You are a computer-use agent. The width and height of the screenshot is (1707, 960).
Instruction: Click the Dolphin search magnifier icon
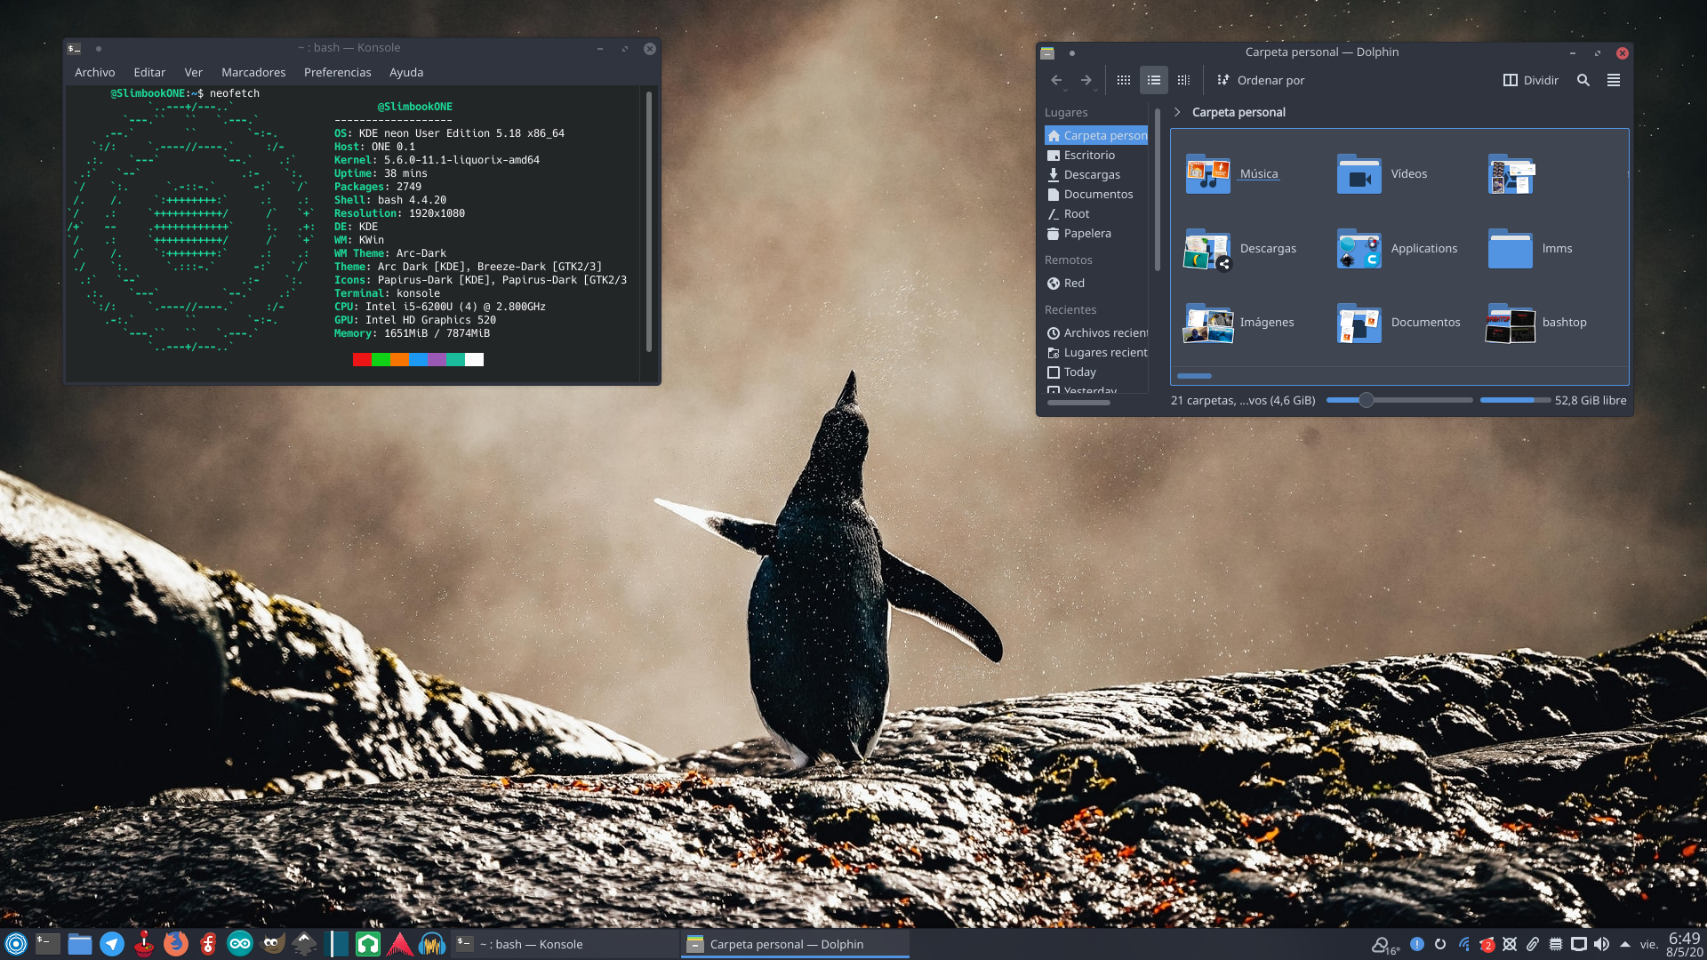tap(1583, 80)
